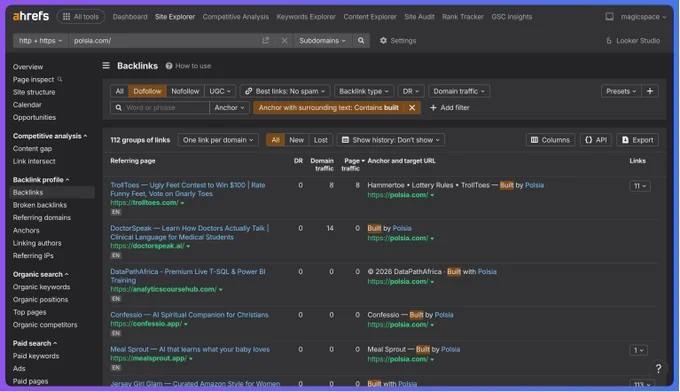Click the ahrefs logo
This screenshot has width=680, height=392.
pyautogui.click(x=31, y=16)
